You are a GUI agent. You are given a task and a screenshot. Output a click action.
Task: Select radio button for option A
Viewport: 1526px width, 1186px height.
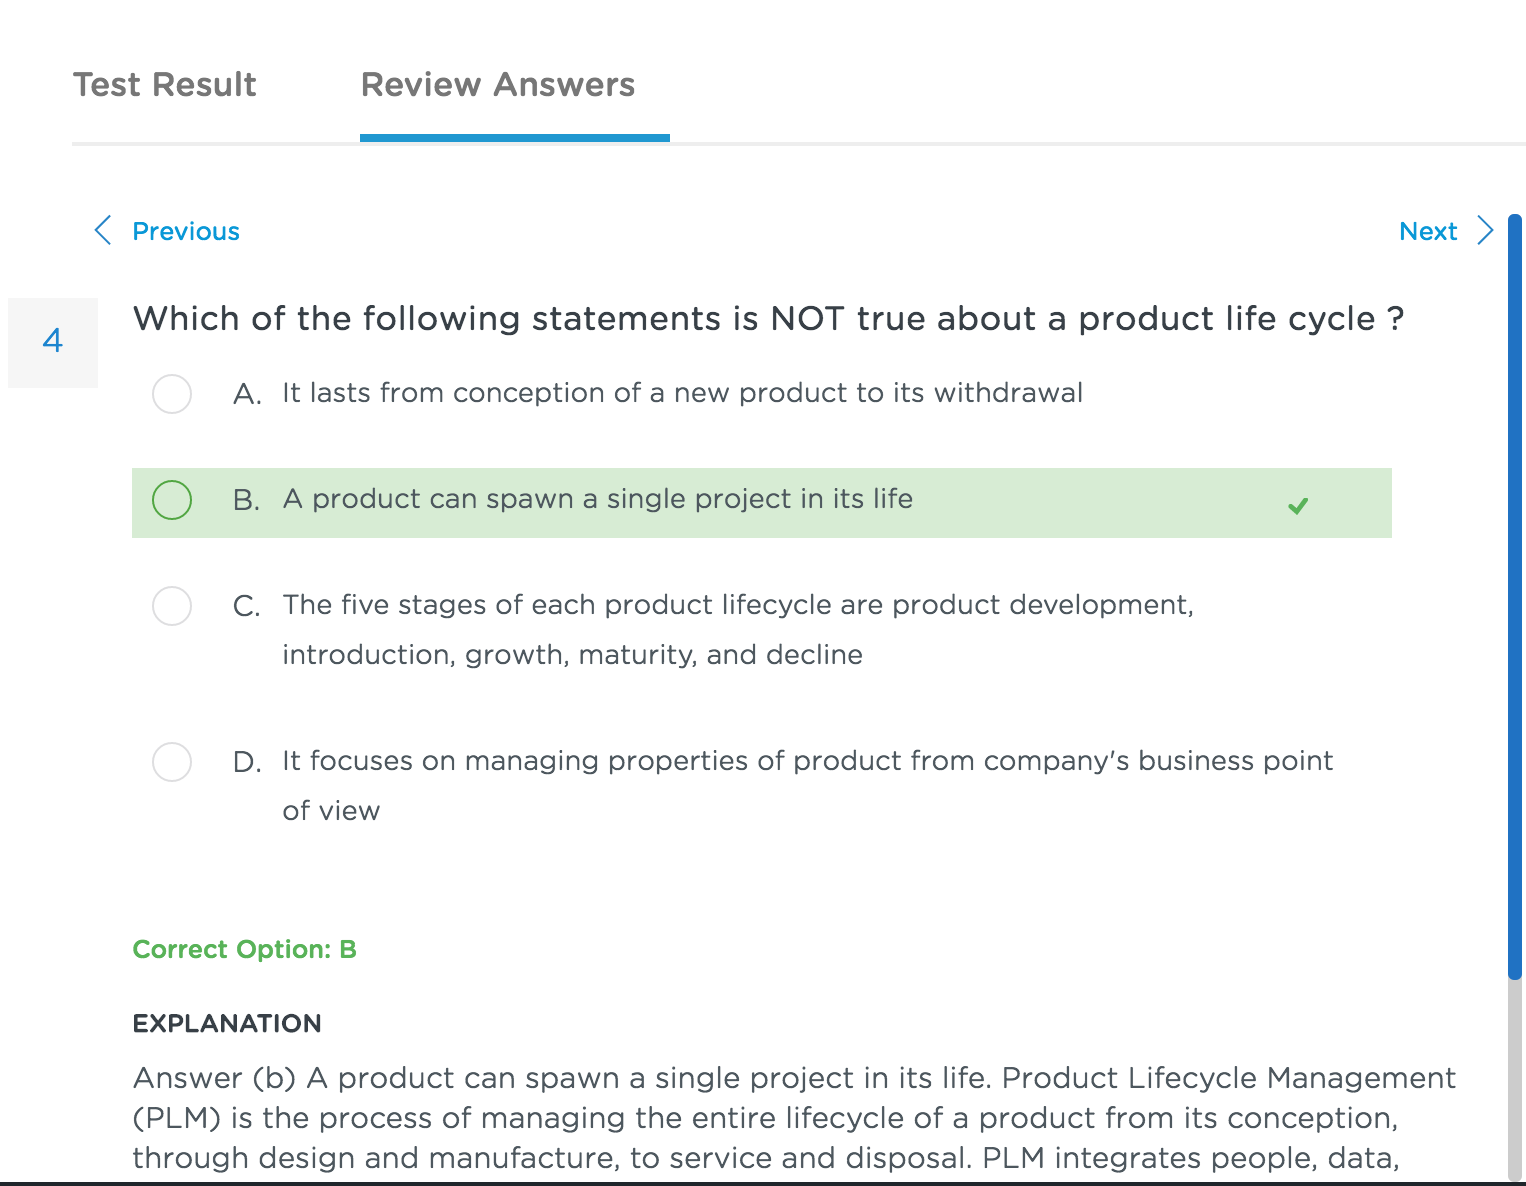click(x=172, y=394)
